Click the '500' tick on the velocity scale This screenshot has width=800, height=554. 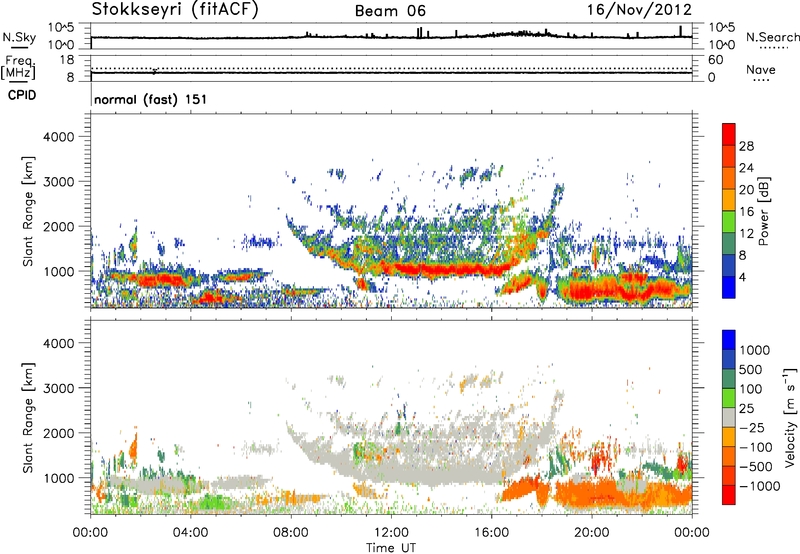[x=750, y=369]
